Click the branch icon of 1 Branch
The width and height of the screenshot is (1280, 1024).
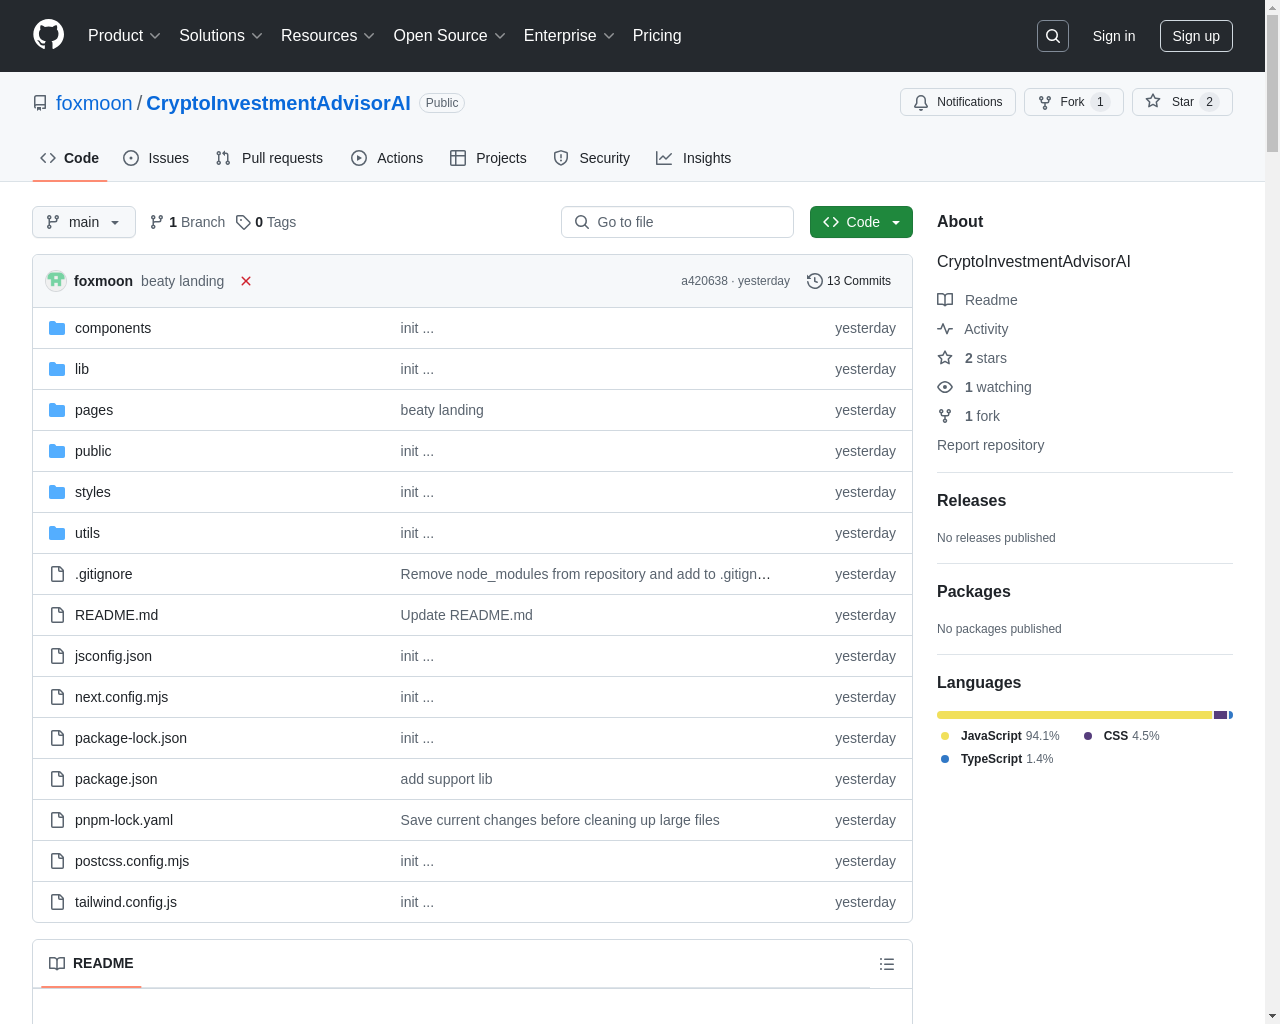point(157,222)
